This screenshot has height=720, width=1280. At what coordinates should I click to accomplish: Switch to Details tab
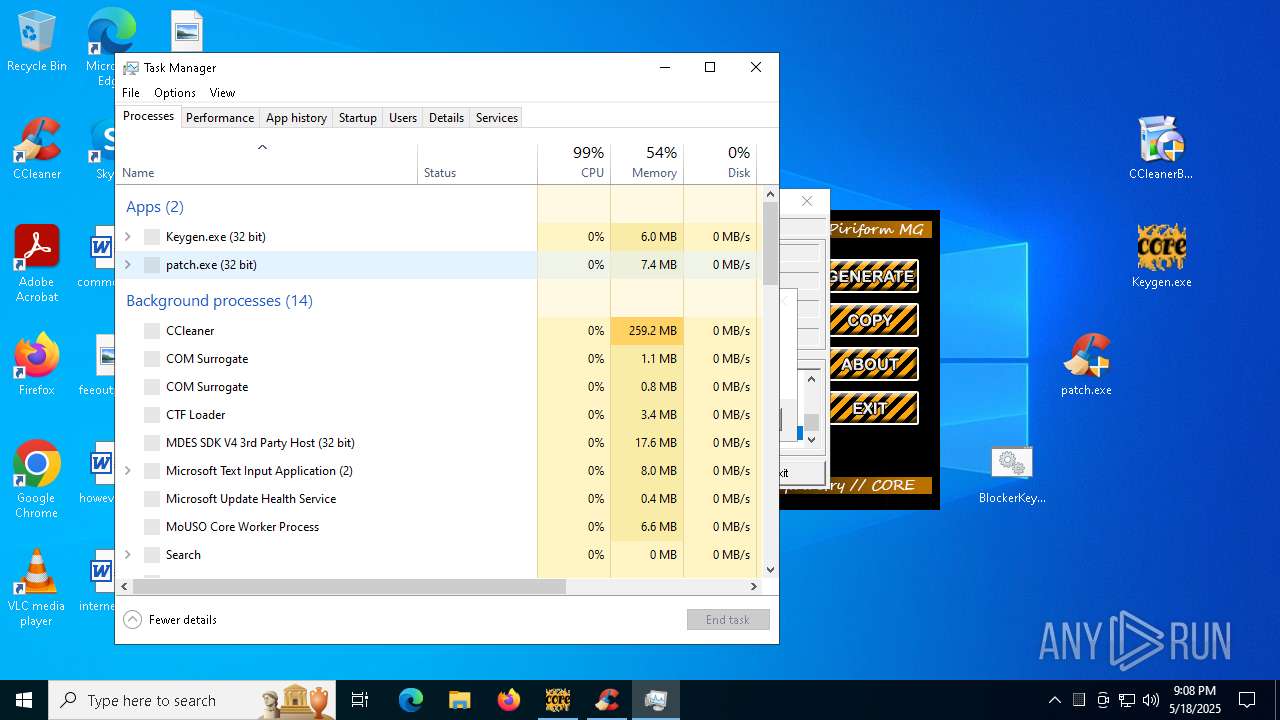coord(446,118)
